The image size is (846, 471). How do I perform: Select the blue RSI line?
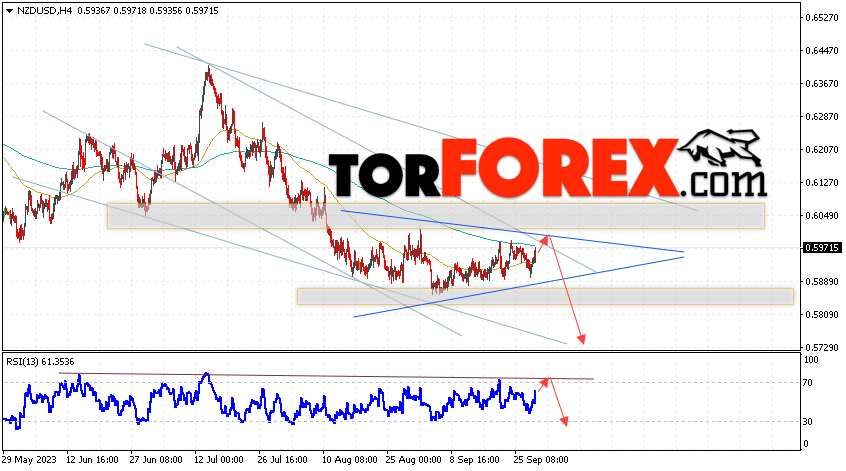pyautogui.click(x=270, y=402)
